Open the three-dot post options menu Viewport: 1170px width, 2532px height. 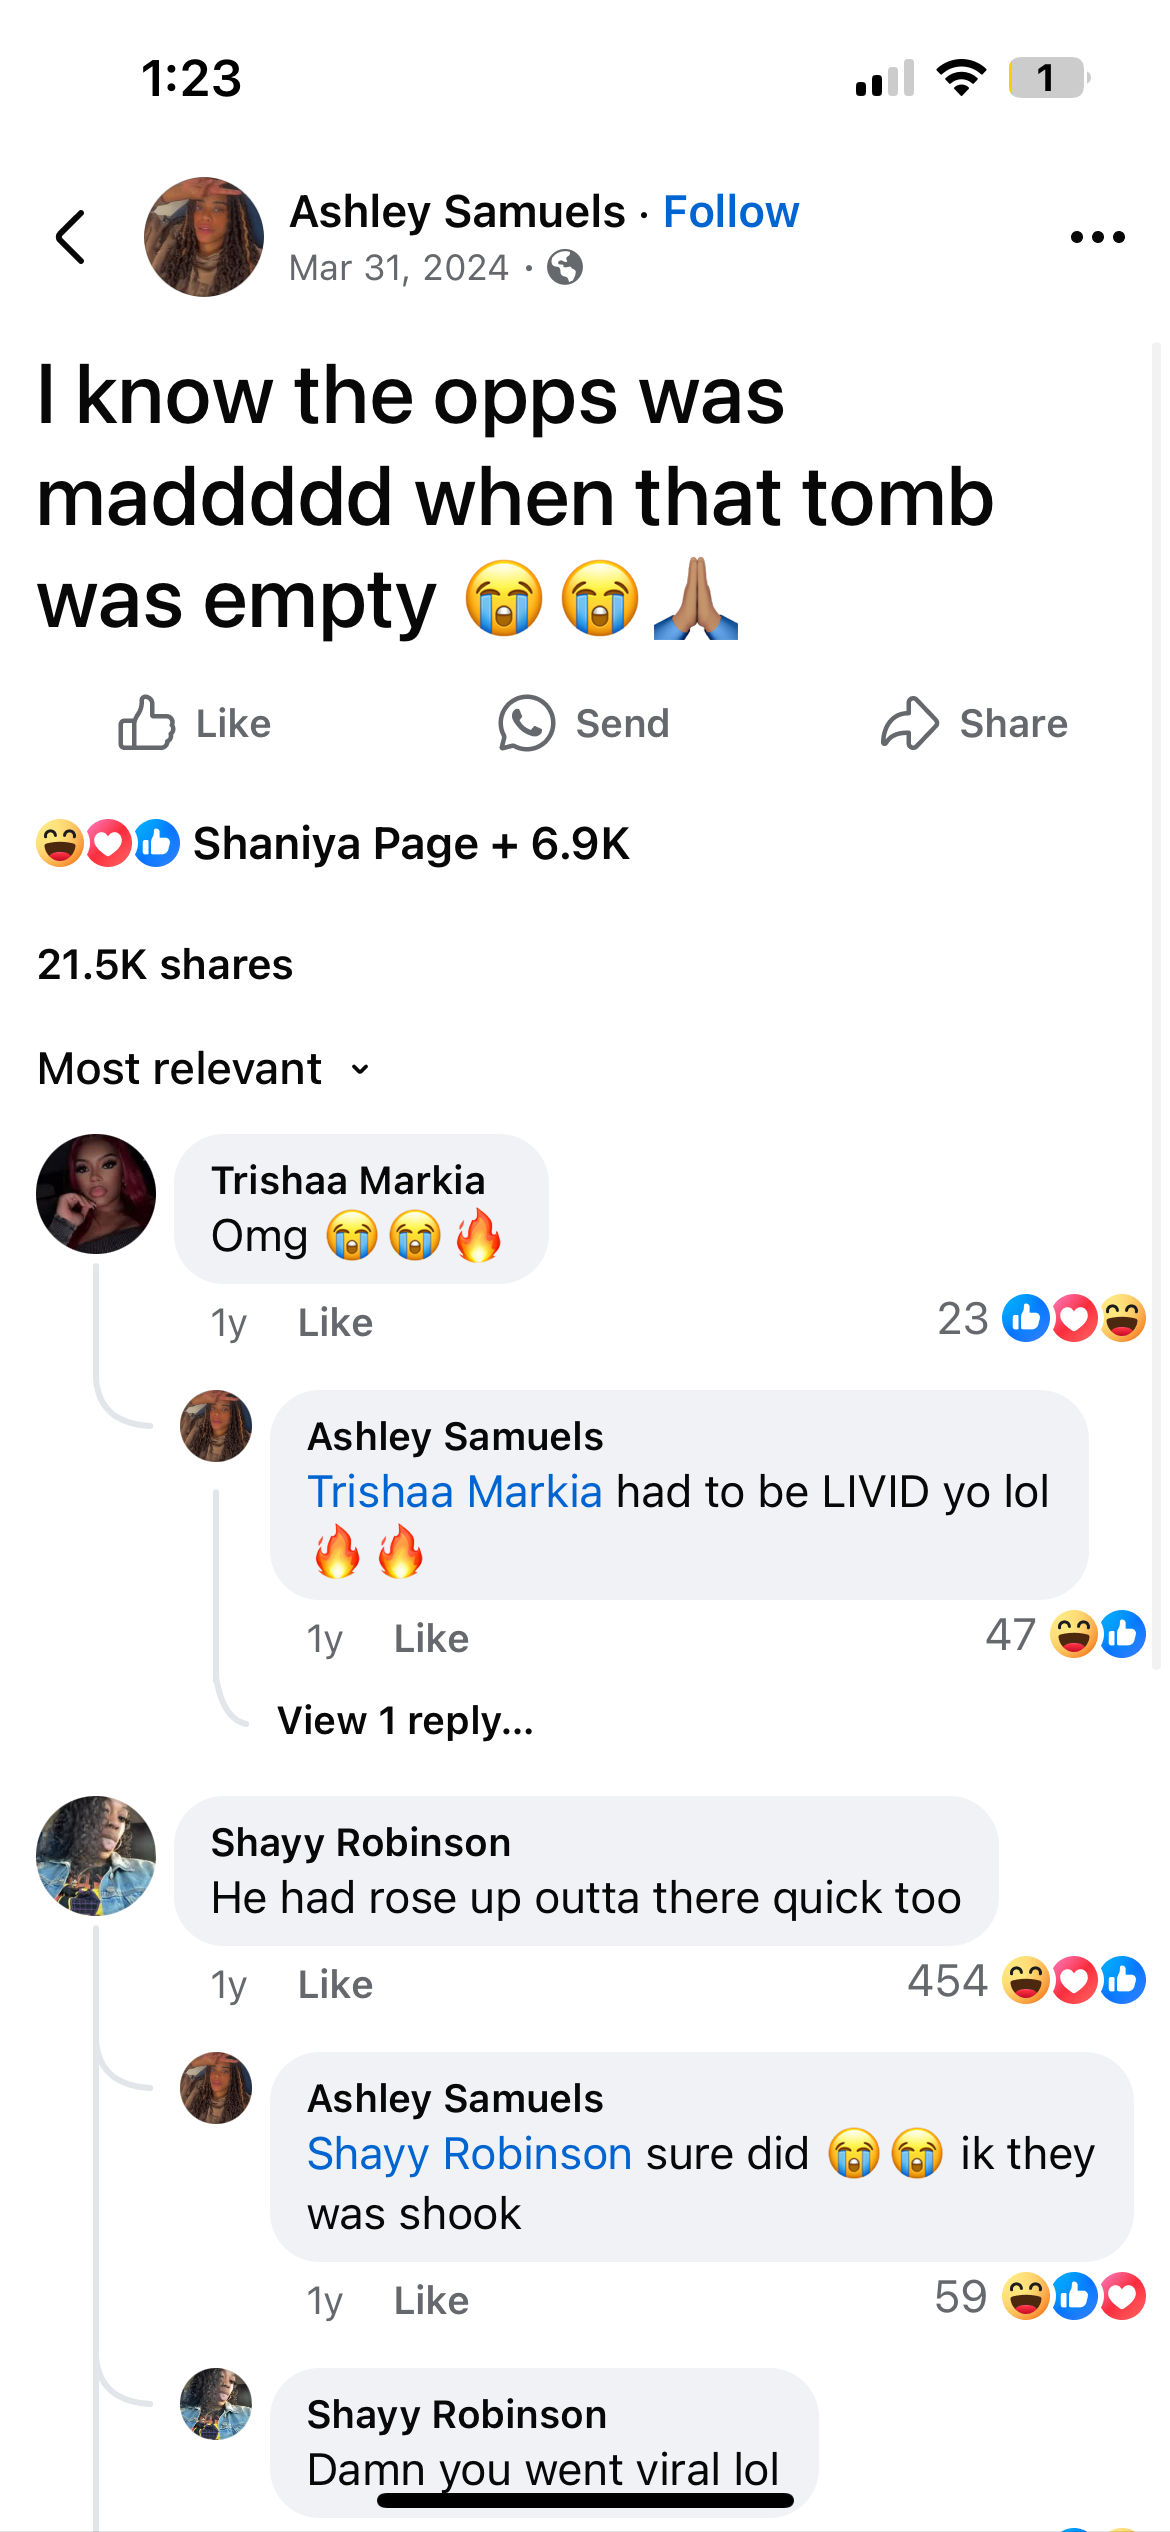(1097, 237)
